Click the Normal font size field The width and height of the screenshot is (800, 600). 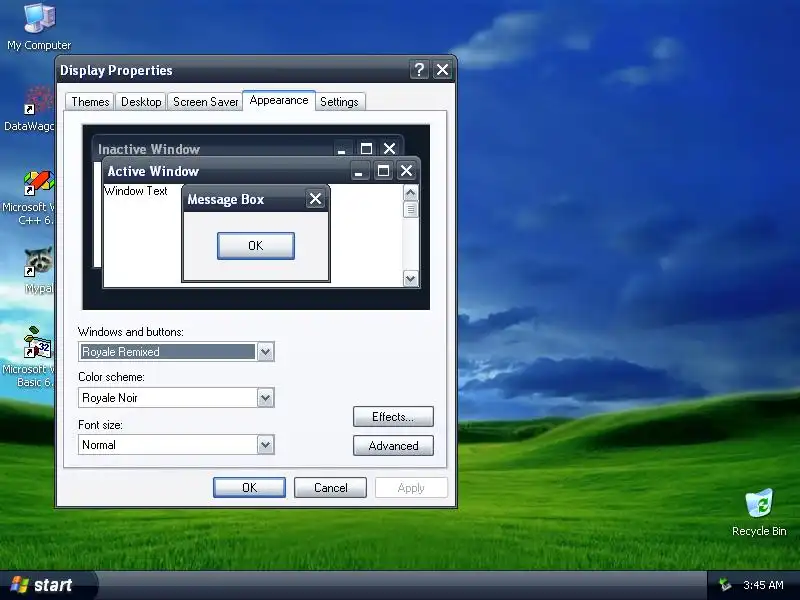tap(176, 444)
